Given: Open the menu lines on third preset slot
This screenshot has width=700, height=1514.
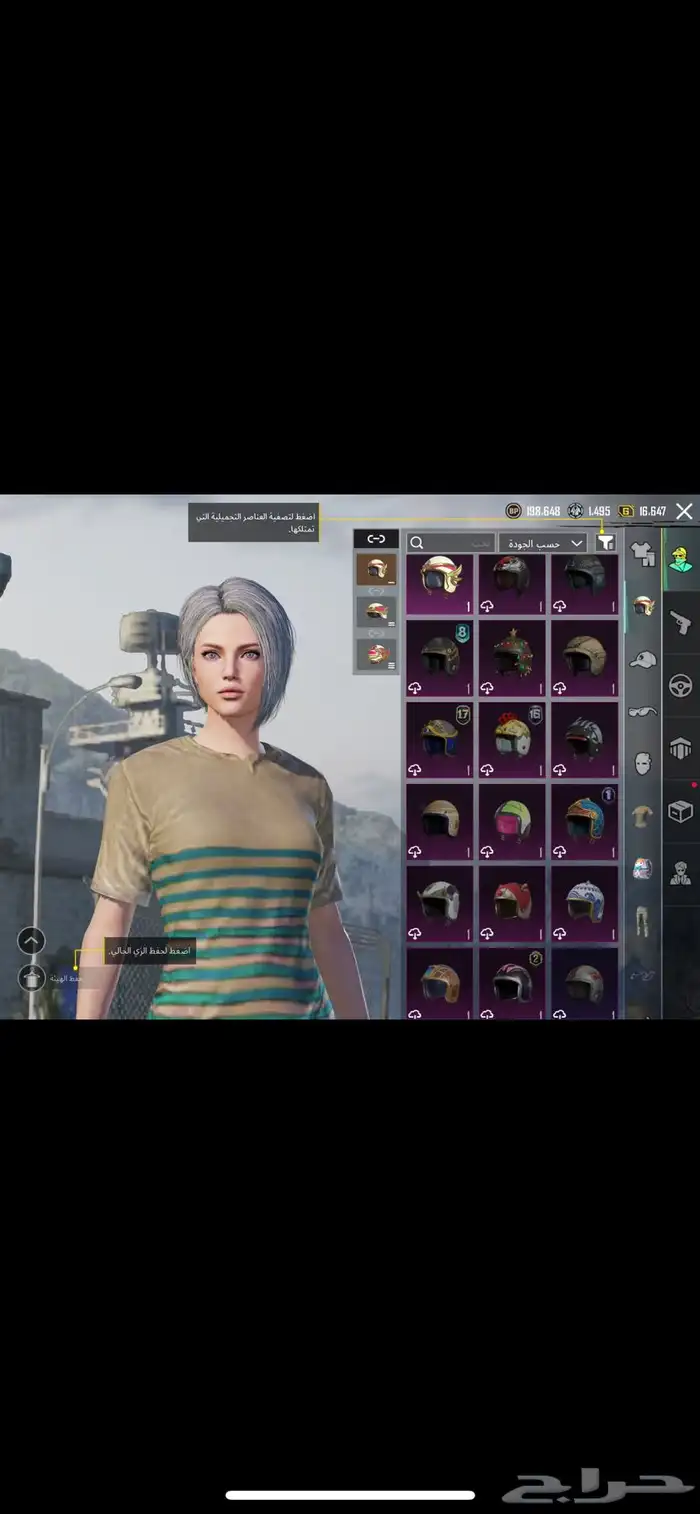Looking at the screenshot, I should pyautogui.click(x=390, y=664).
